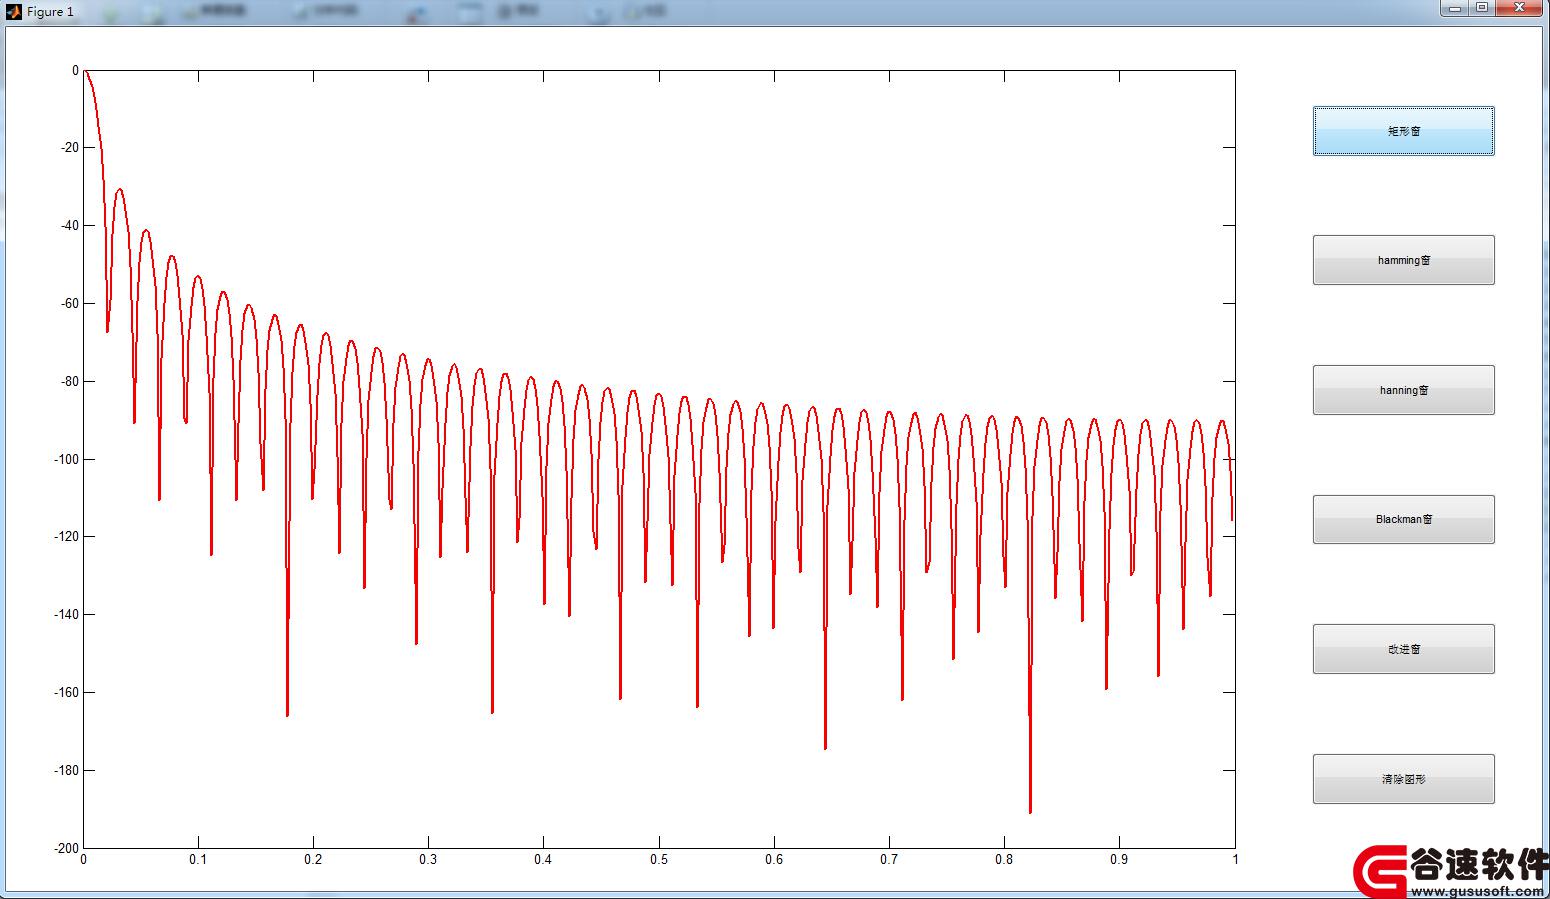Click the y-axis tick label -20

(68, 148)
